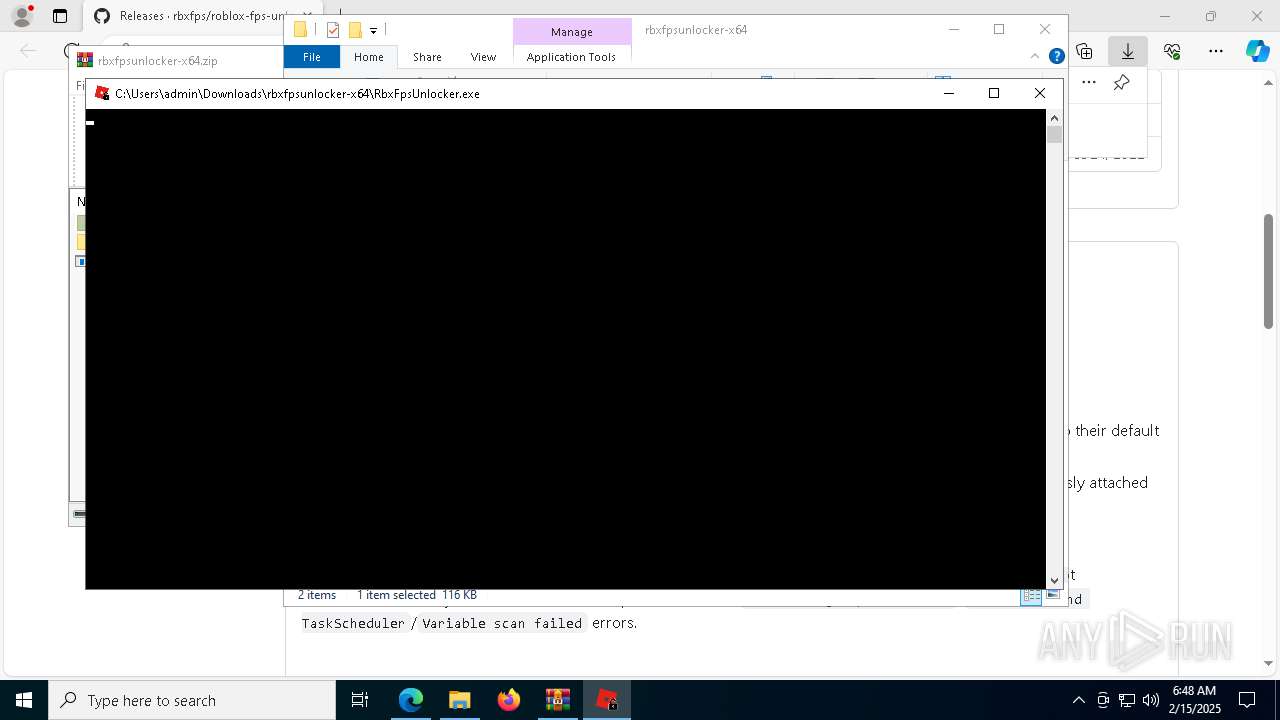Open clock showing 6:48 AM
Screen dimensions: 1280x720
click(1196, 700)
